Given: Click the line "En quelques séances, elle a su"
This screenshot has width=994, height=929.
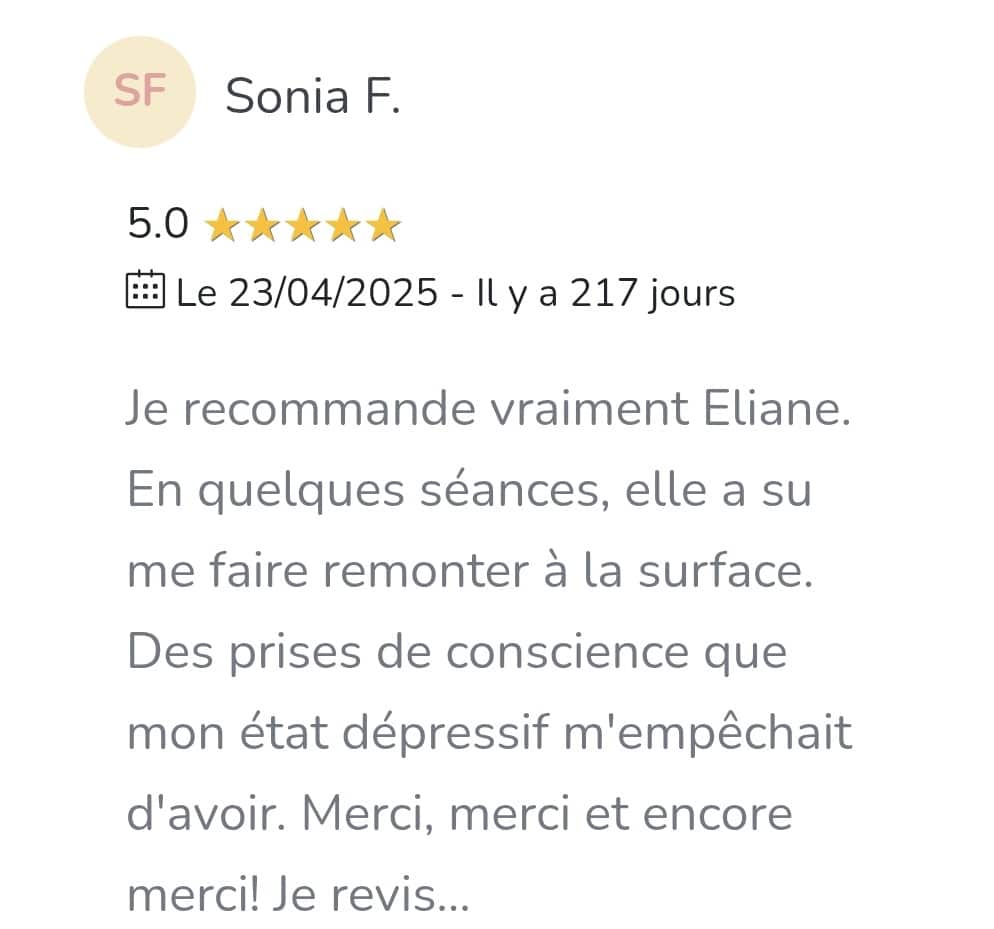Looking at the screenshot, I should (468, 491).
